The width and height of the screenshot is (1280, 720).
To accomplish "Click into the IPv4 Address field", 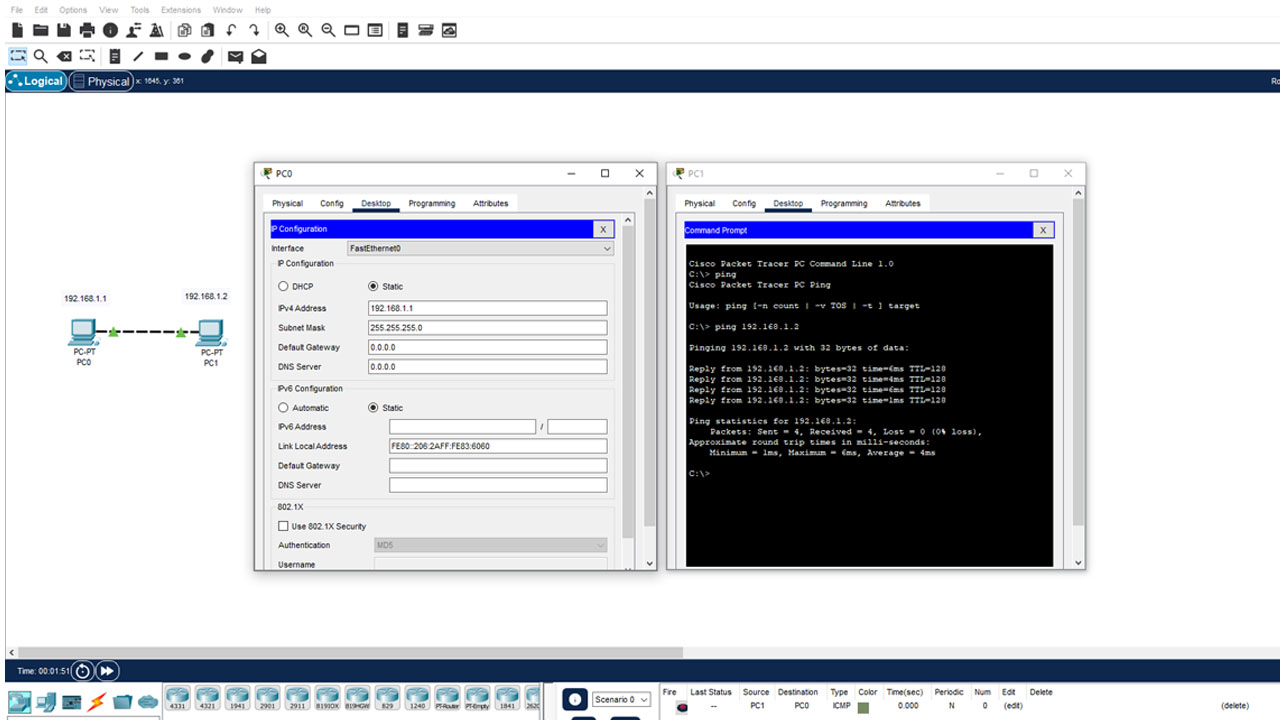I will (487, 308).
